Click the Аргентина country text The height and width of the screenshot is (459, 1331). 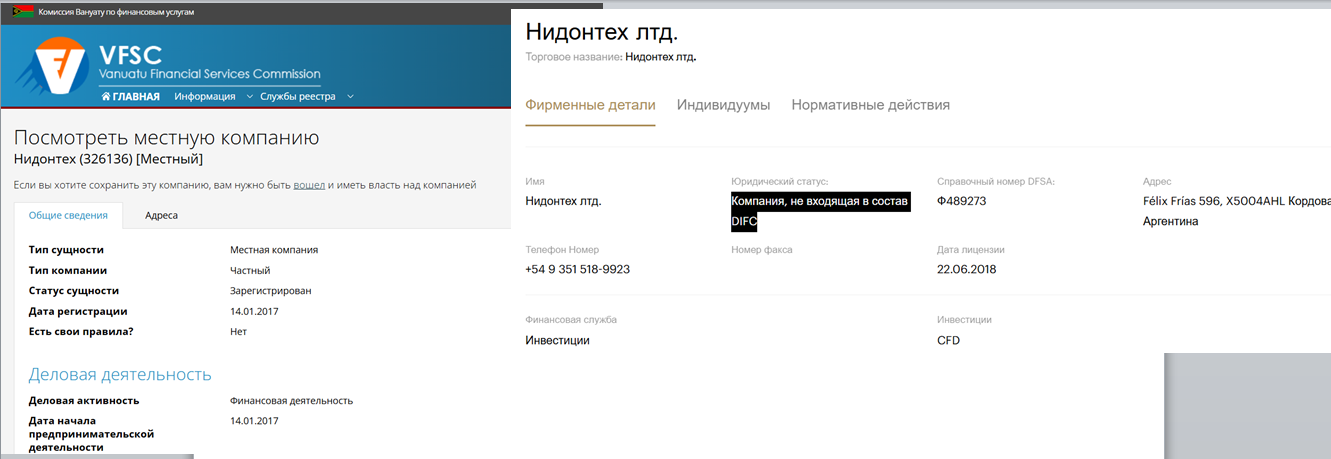tap(1170, 221)
